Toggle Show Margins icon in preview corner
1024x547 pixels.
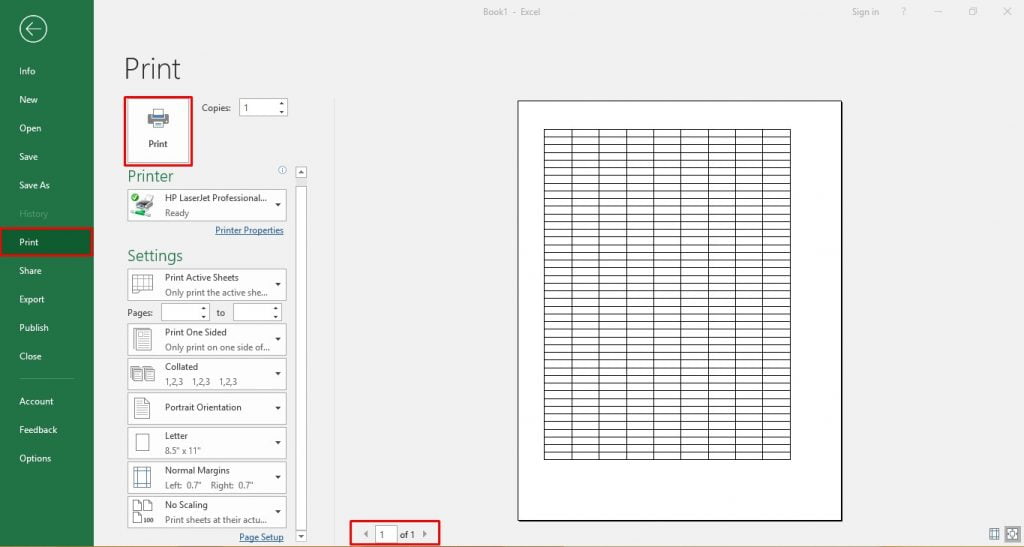click(994, 534)
